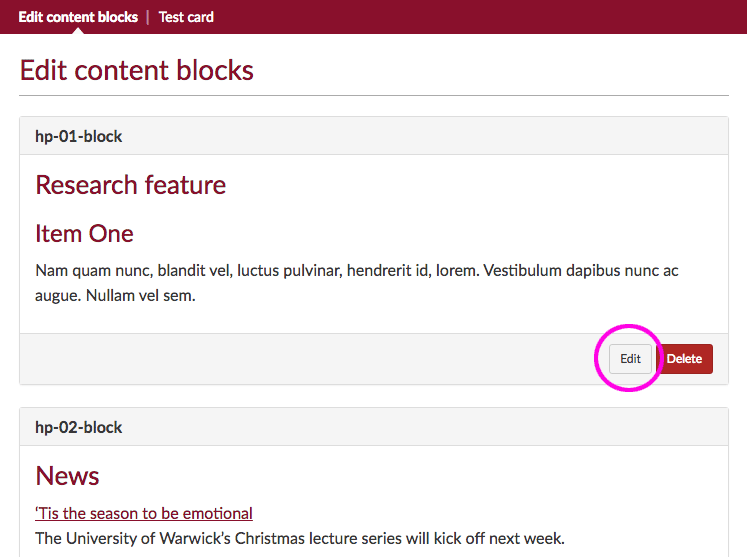Click the active tab's triangle pointer indicator
This screenshot has width=747, height=557.
tap(78, 30)
